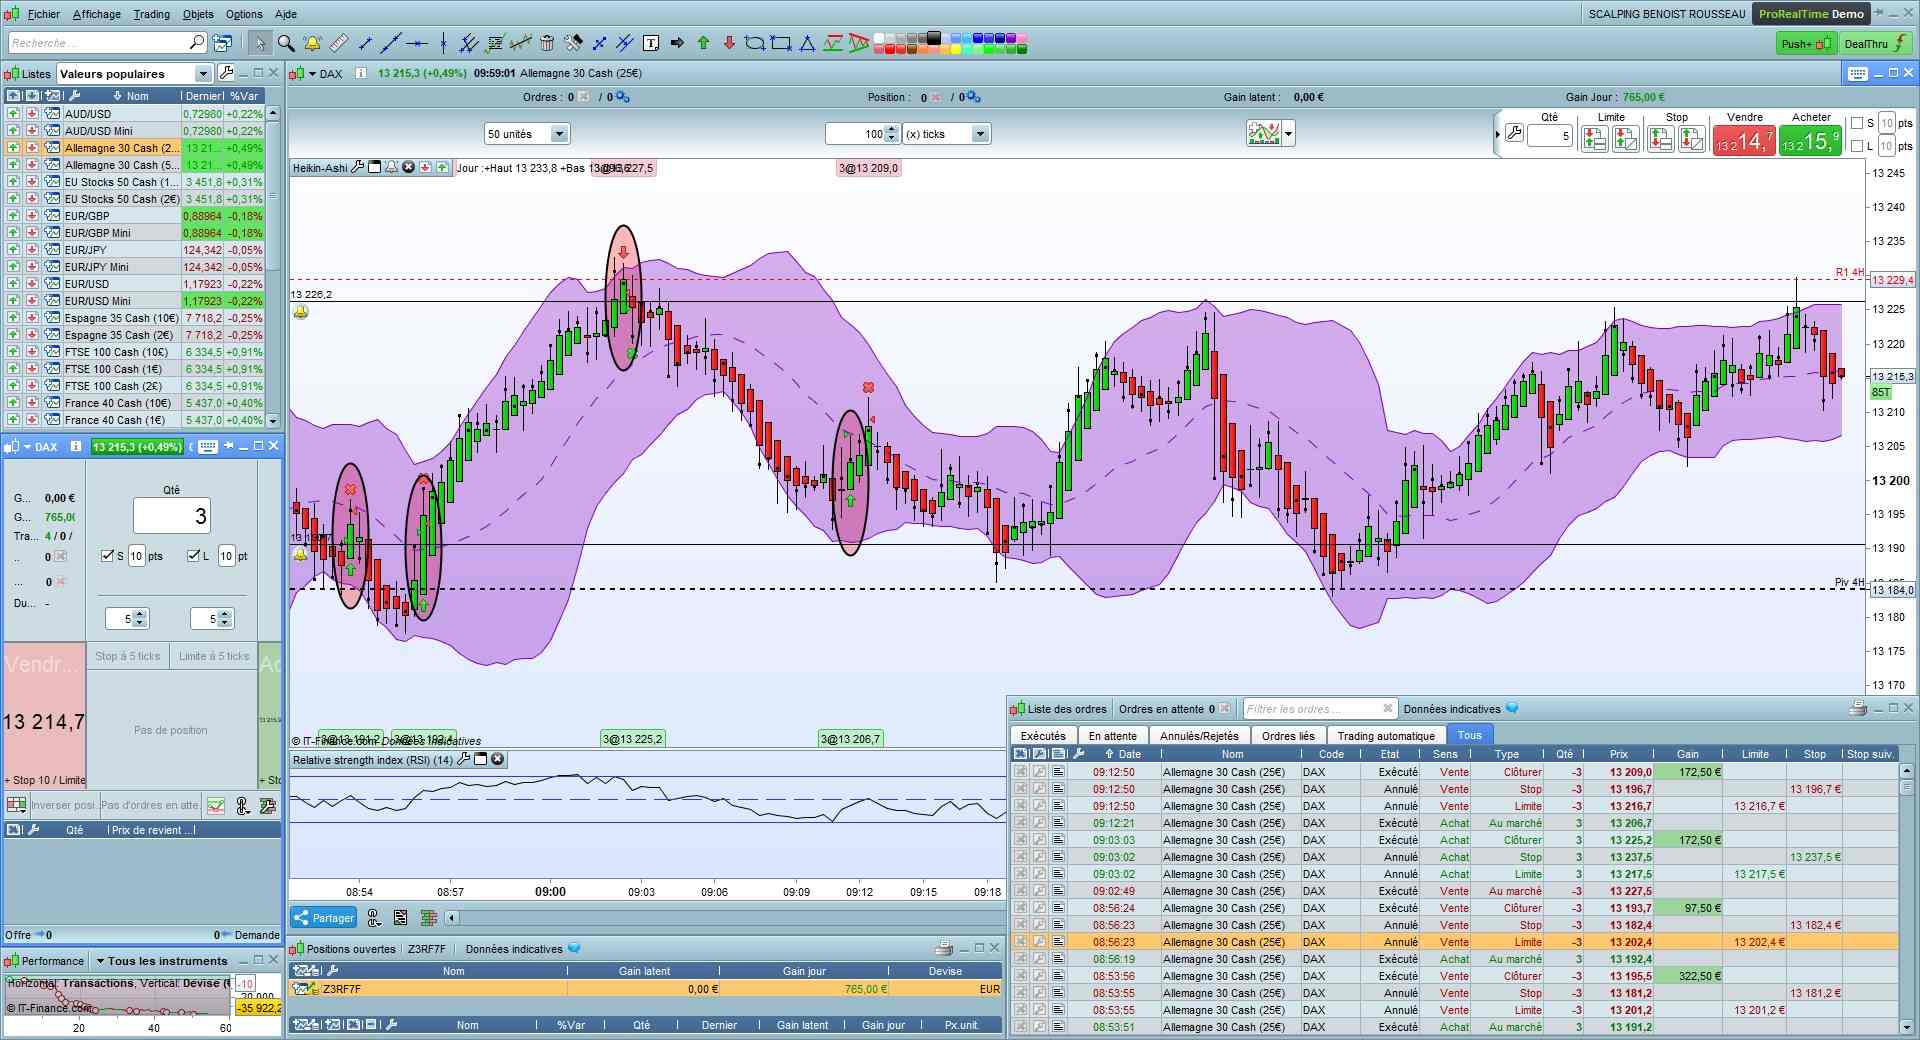Screen dimensions: 1920x1040
Task: Open the wrench settings in order toolbar
Action: 1514,134
